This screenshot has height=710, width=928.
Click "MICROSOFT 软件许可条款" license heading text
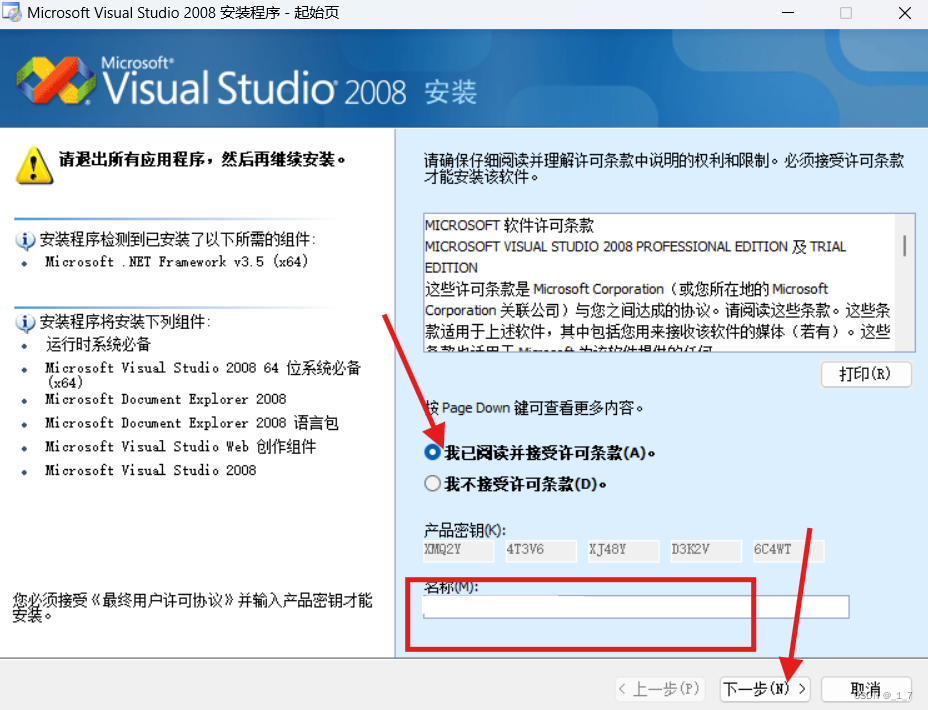click(x=509, y=225)
